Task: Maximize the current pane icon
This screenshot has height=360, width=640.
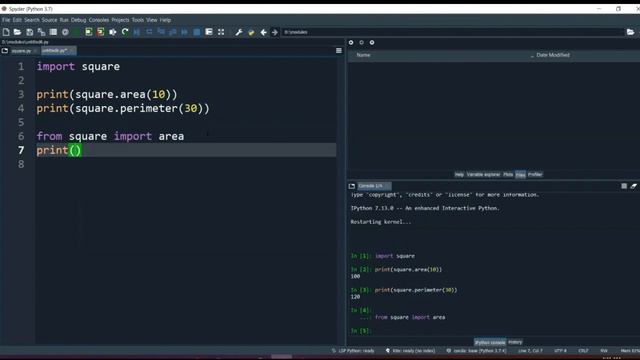Action: [209, 32]
